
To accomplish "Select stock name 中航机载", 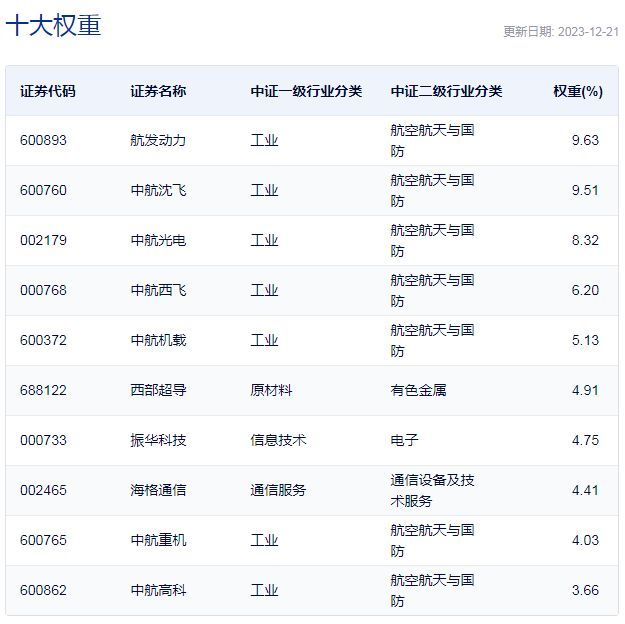I will [158, 341].
